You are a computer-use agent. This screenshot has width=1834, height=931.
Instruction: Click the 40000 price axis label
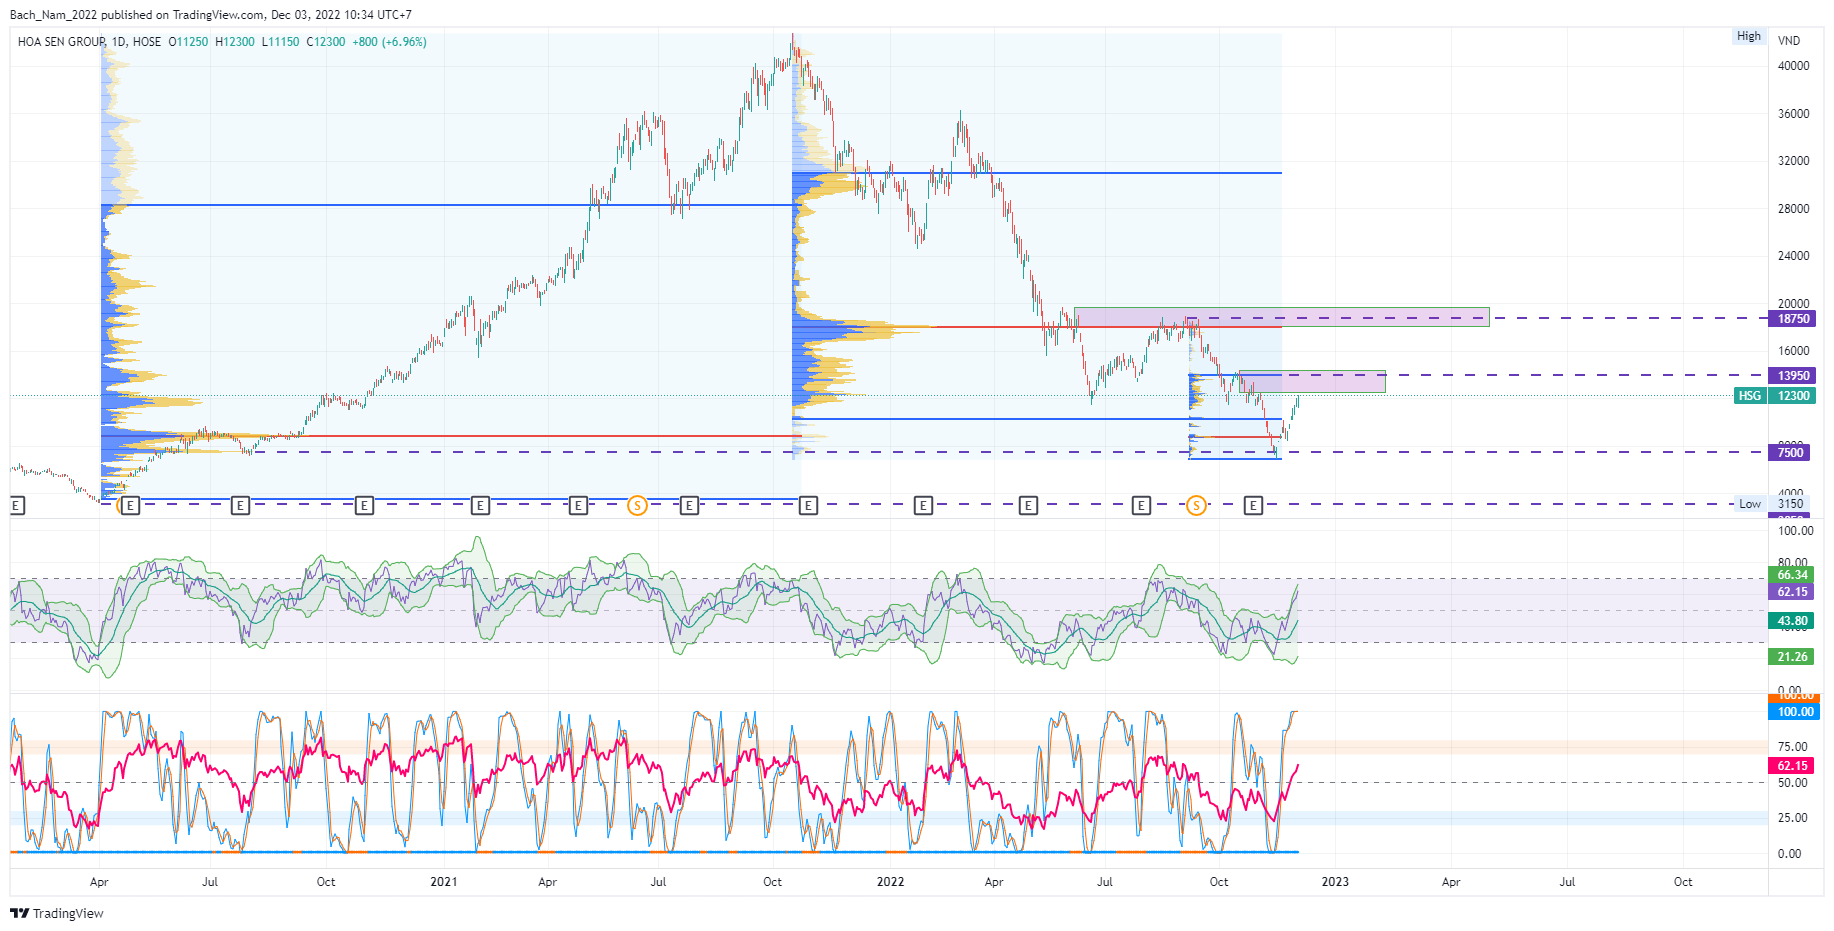(x=1793, y=66)
